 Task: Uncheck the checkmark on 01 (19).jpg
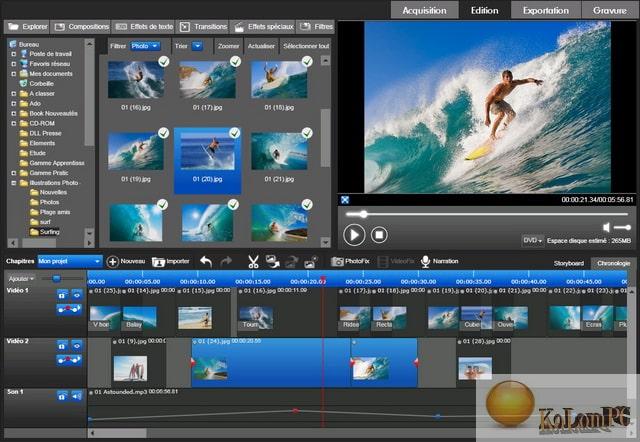164,133
